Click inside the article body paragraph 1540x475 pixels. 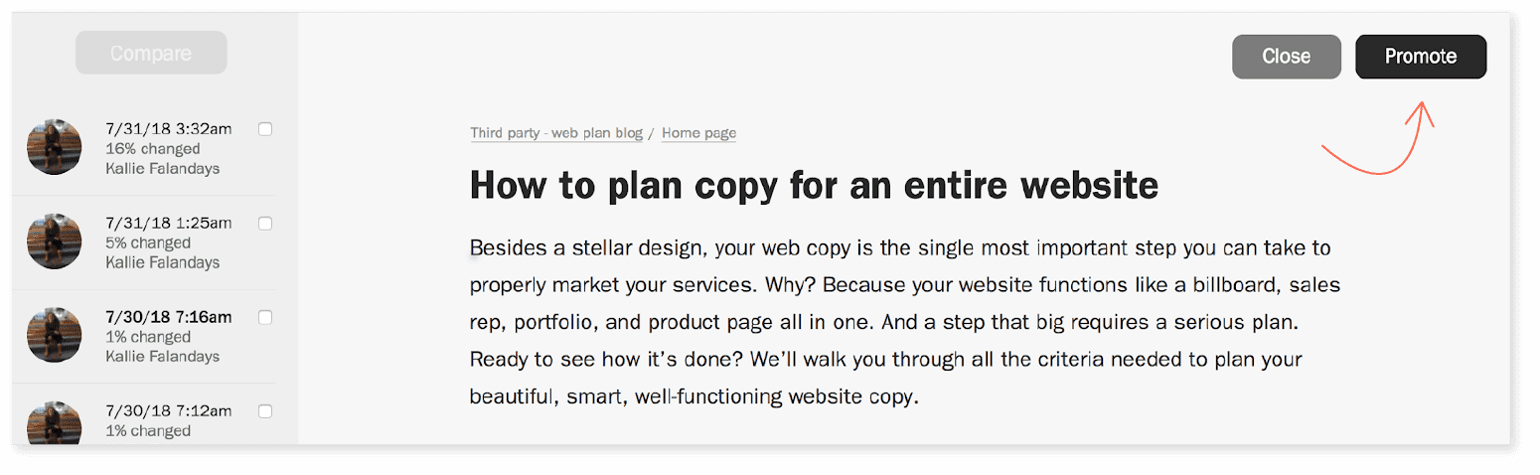(900, 322)
